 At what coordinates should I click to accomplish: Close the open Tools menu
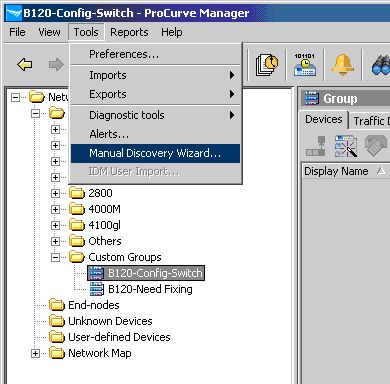[x=86, y=32]
